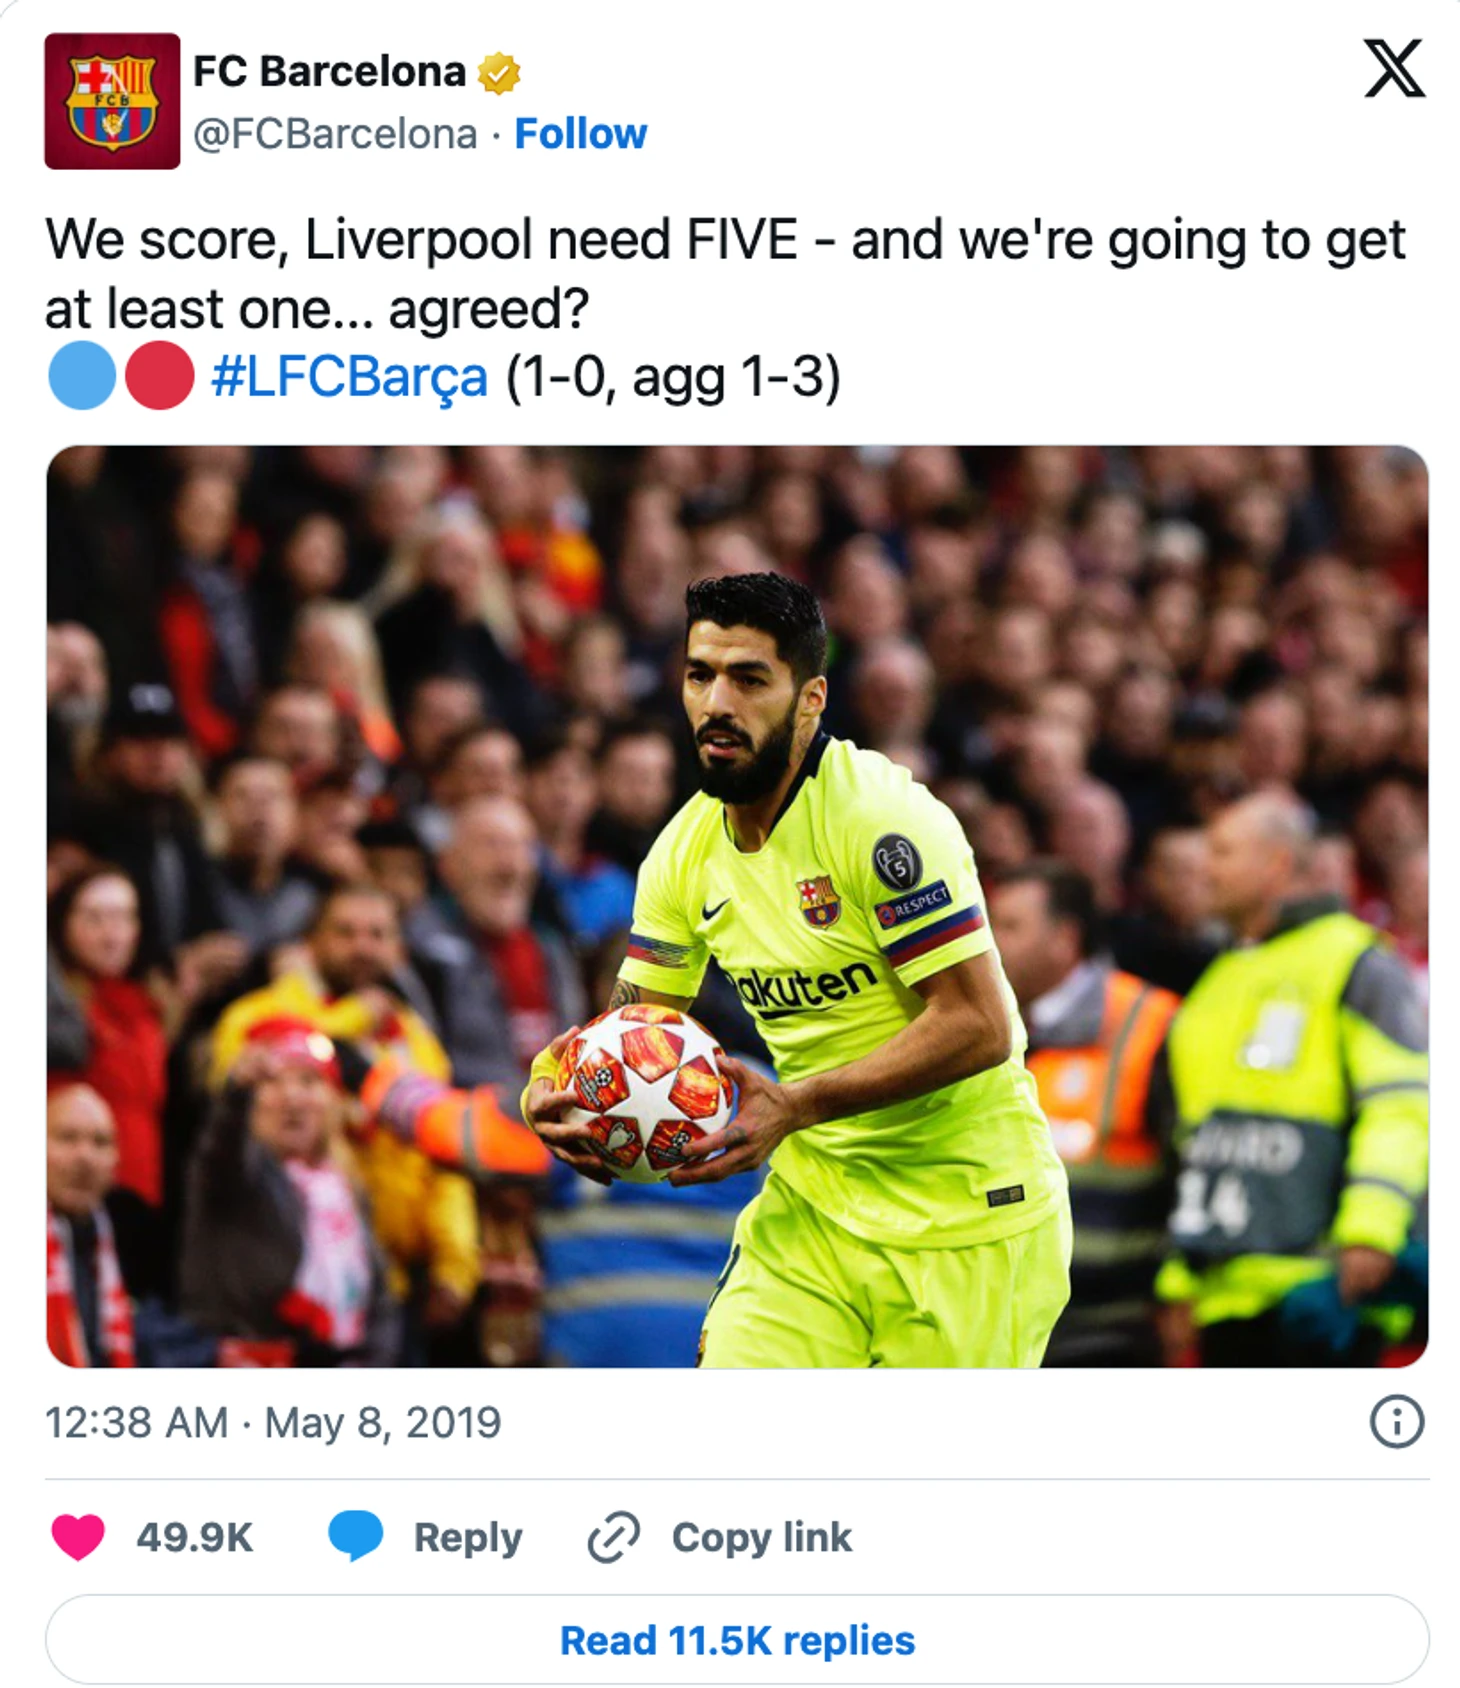Click the 12:38 AM May 8, 2019 timestamp

273,1422
